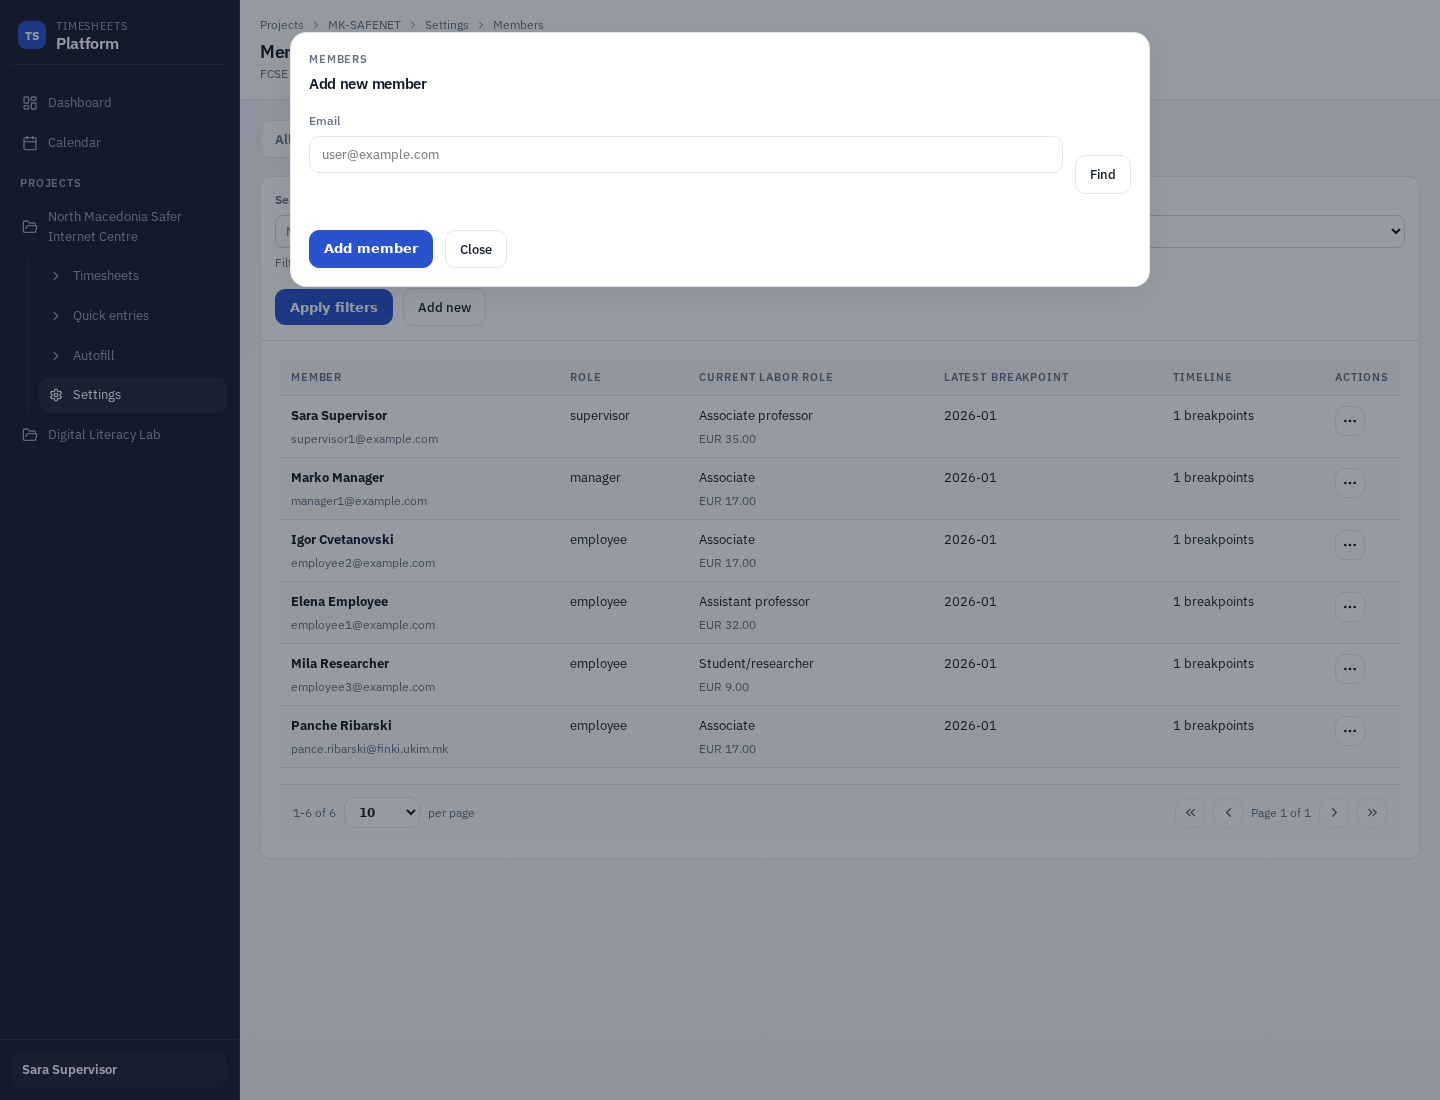The width and height of the screenshot is (1440, 1100).
Task: Click the next page chevron icon
Action: [x=1334, y=813]
